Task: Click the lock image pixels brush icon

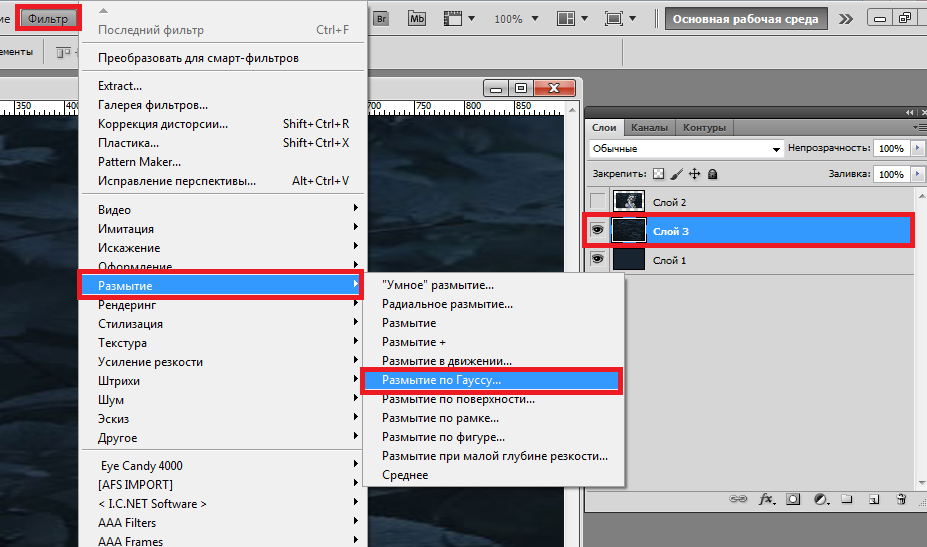Action: click(x=676, y=174)
